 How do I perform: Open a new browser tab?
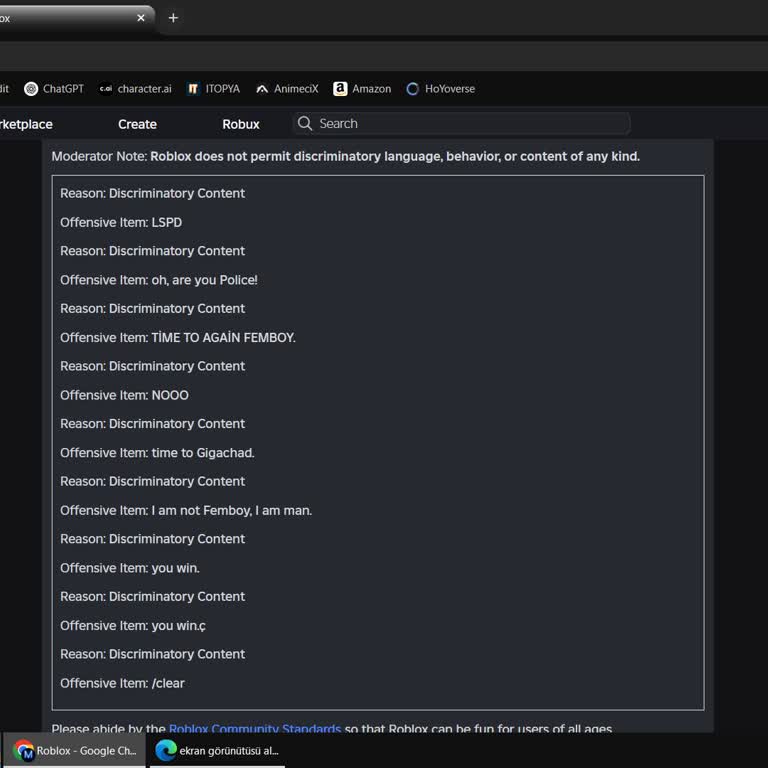click(173, 18)
